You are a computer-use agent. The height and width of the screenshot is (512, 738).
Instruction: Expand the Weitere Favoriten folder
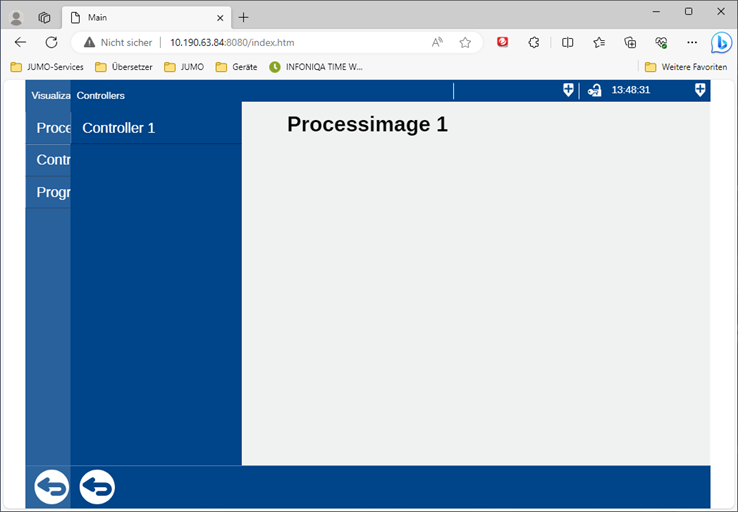685,67
